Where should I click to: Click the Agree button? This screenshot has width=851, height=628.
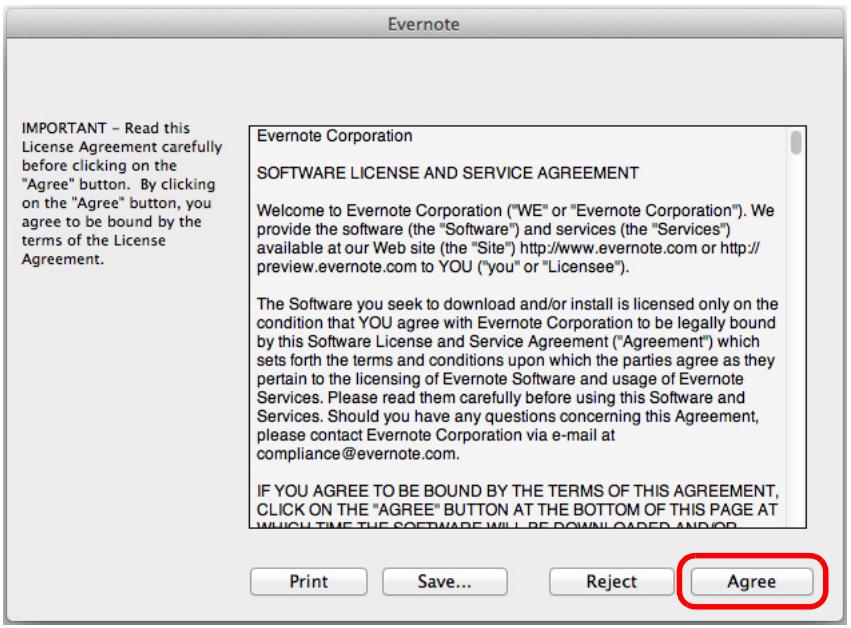[752, 581]
